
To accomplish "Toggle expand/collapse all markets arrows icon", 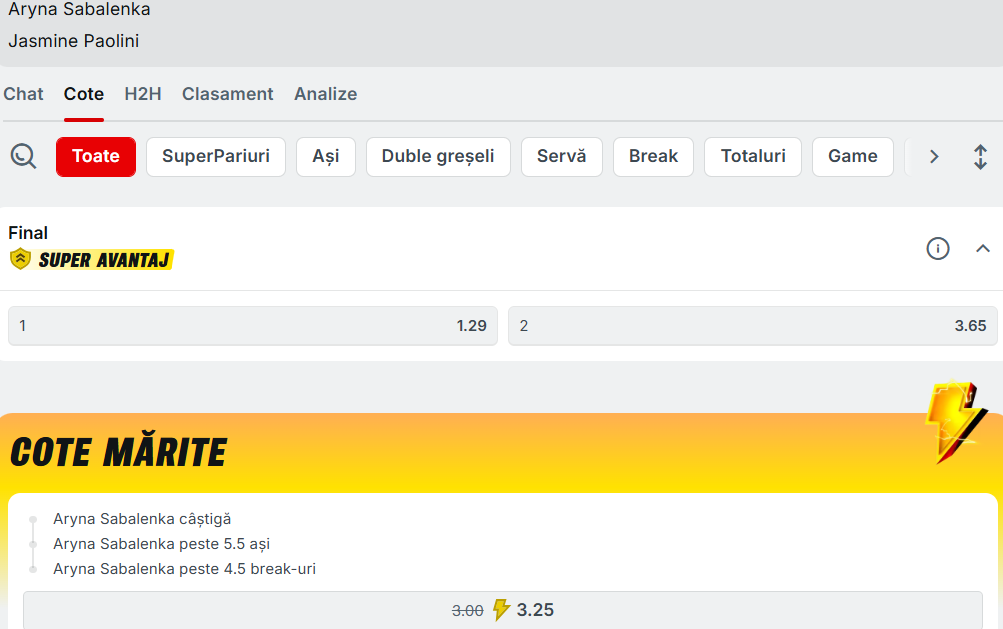I will point(980,156).
